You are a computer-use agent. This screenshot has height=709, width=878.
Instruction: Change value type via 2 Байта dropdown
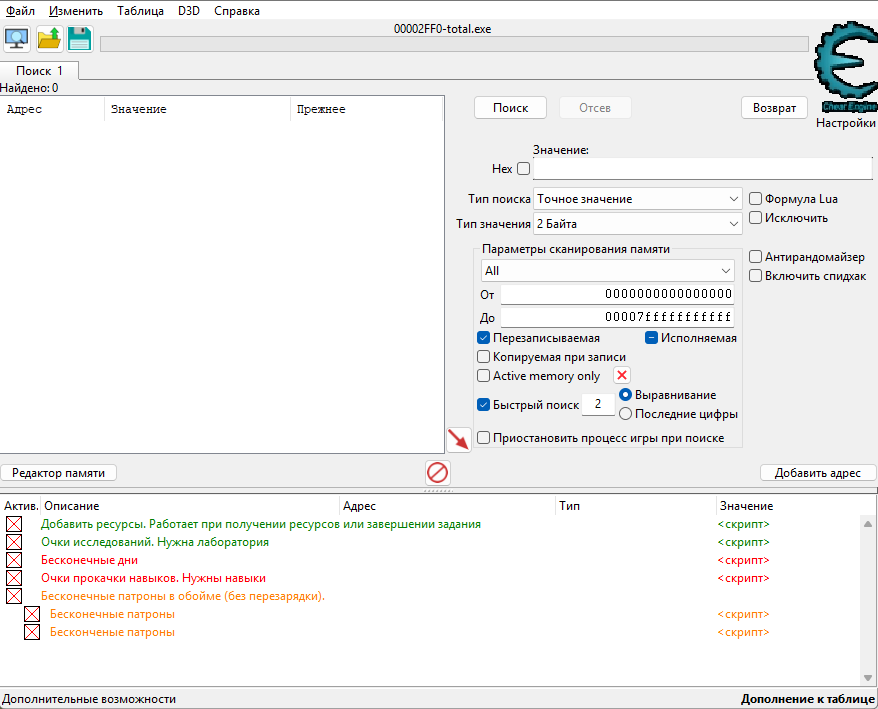(636, 223)
